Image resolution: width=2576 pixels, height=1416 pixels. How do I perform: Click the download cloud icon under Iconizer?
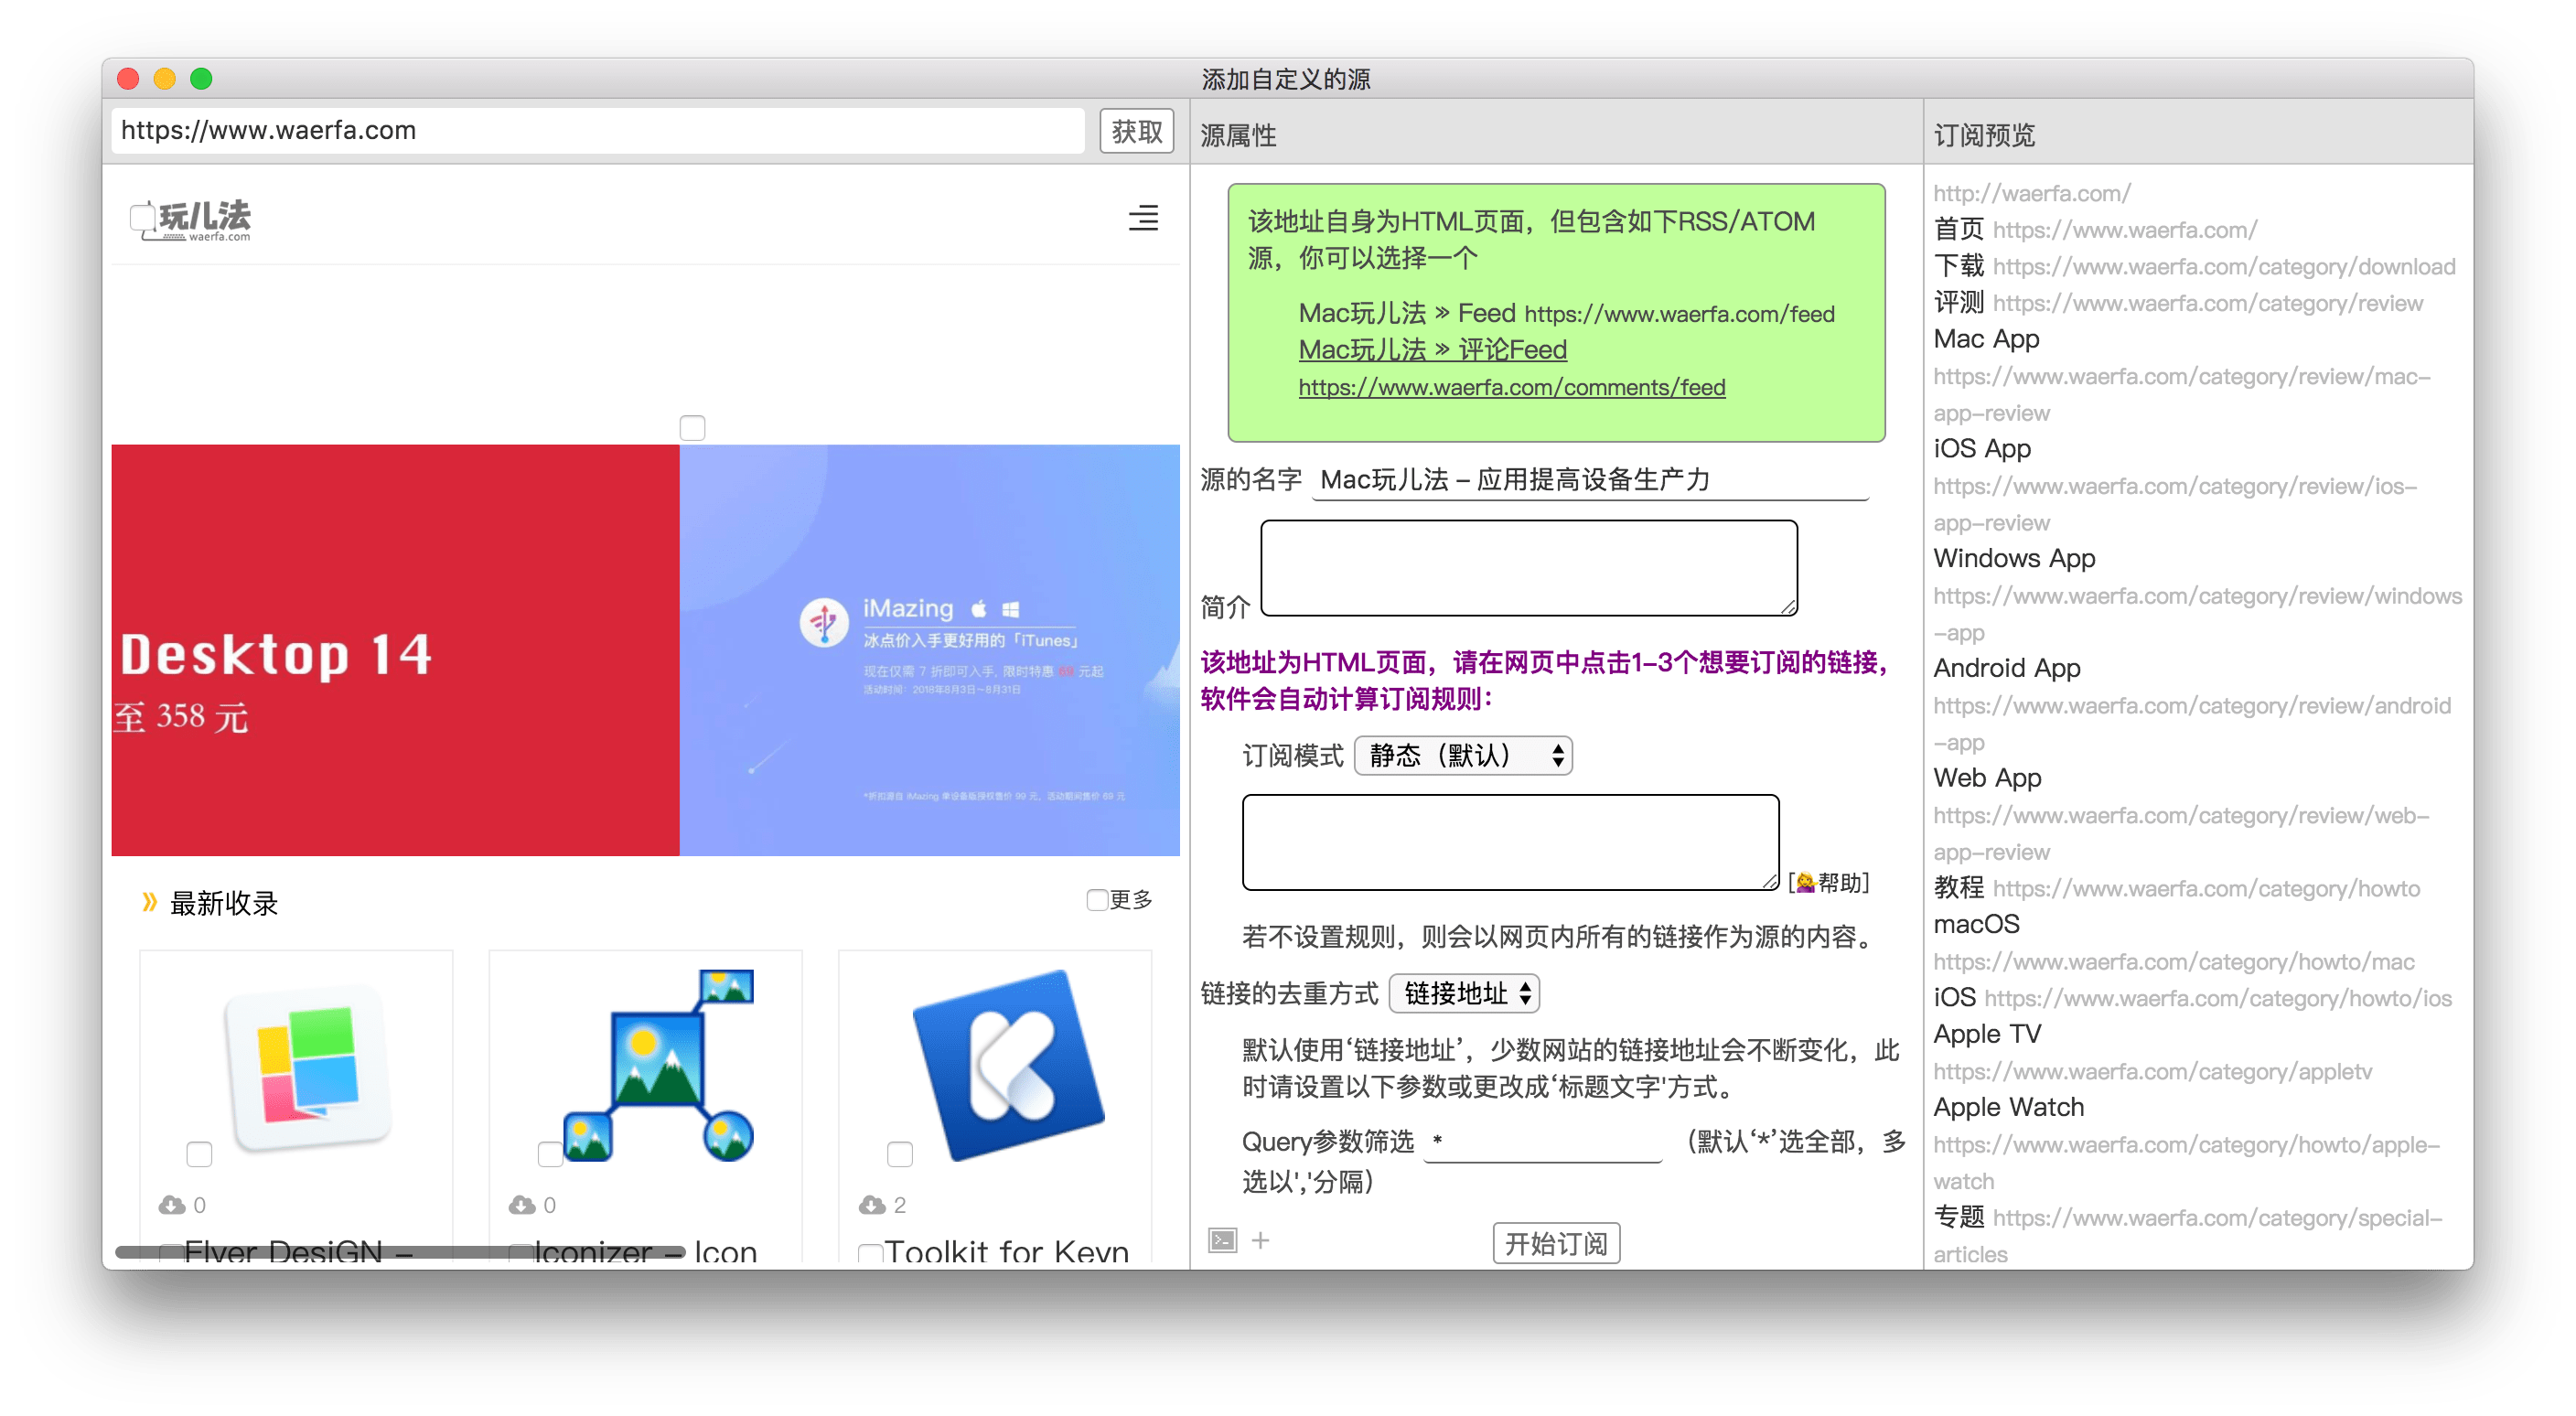coord(522,1204)
